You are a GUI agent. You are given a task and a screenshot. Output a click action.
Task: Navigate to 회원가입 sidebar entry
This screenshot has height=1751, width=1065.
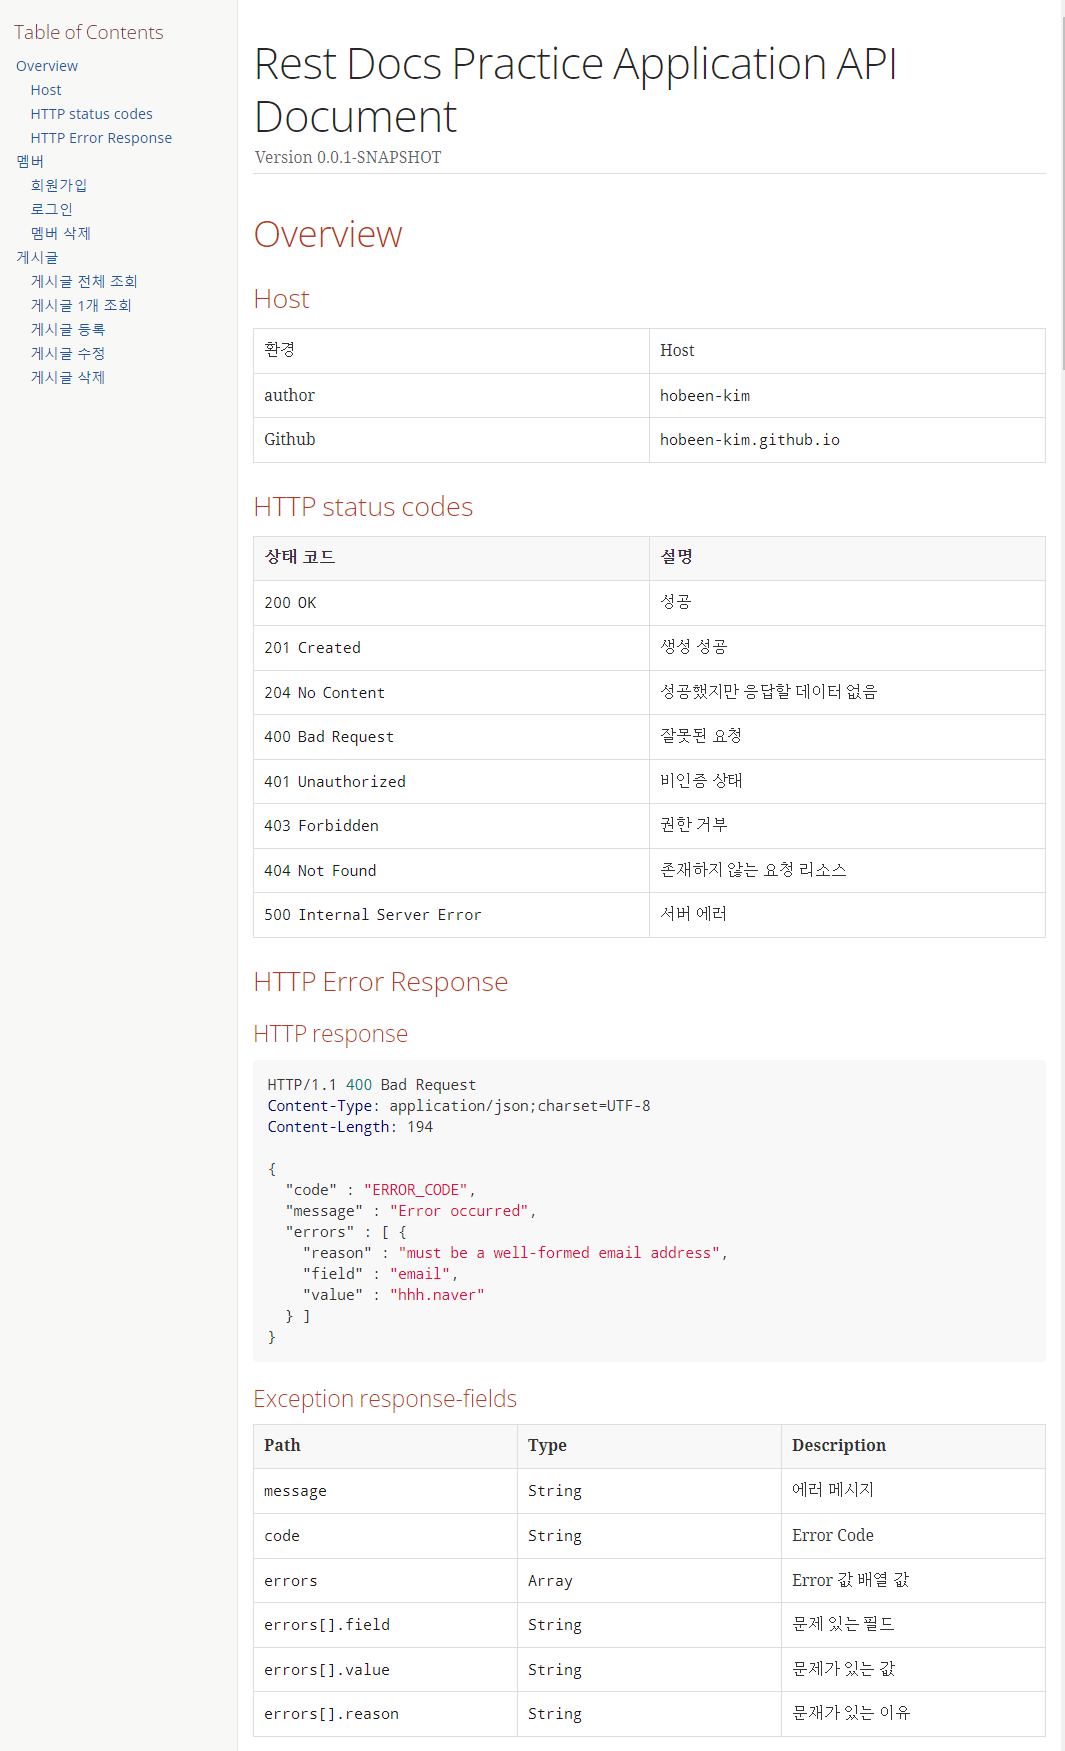click(x=59, y=185)
